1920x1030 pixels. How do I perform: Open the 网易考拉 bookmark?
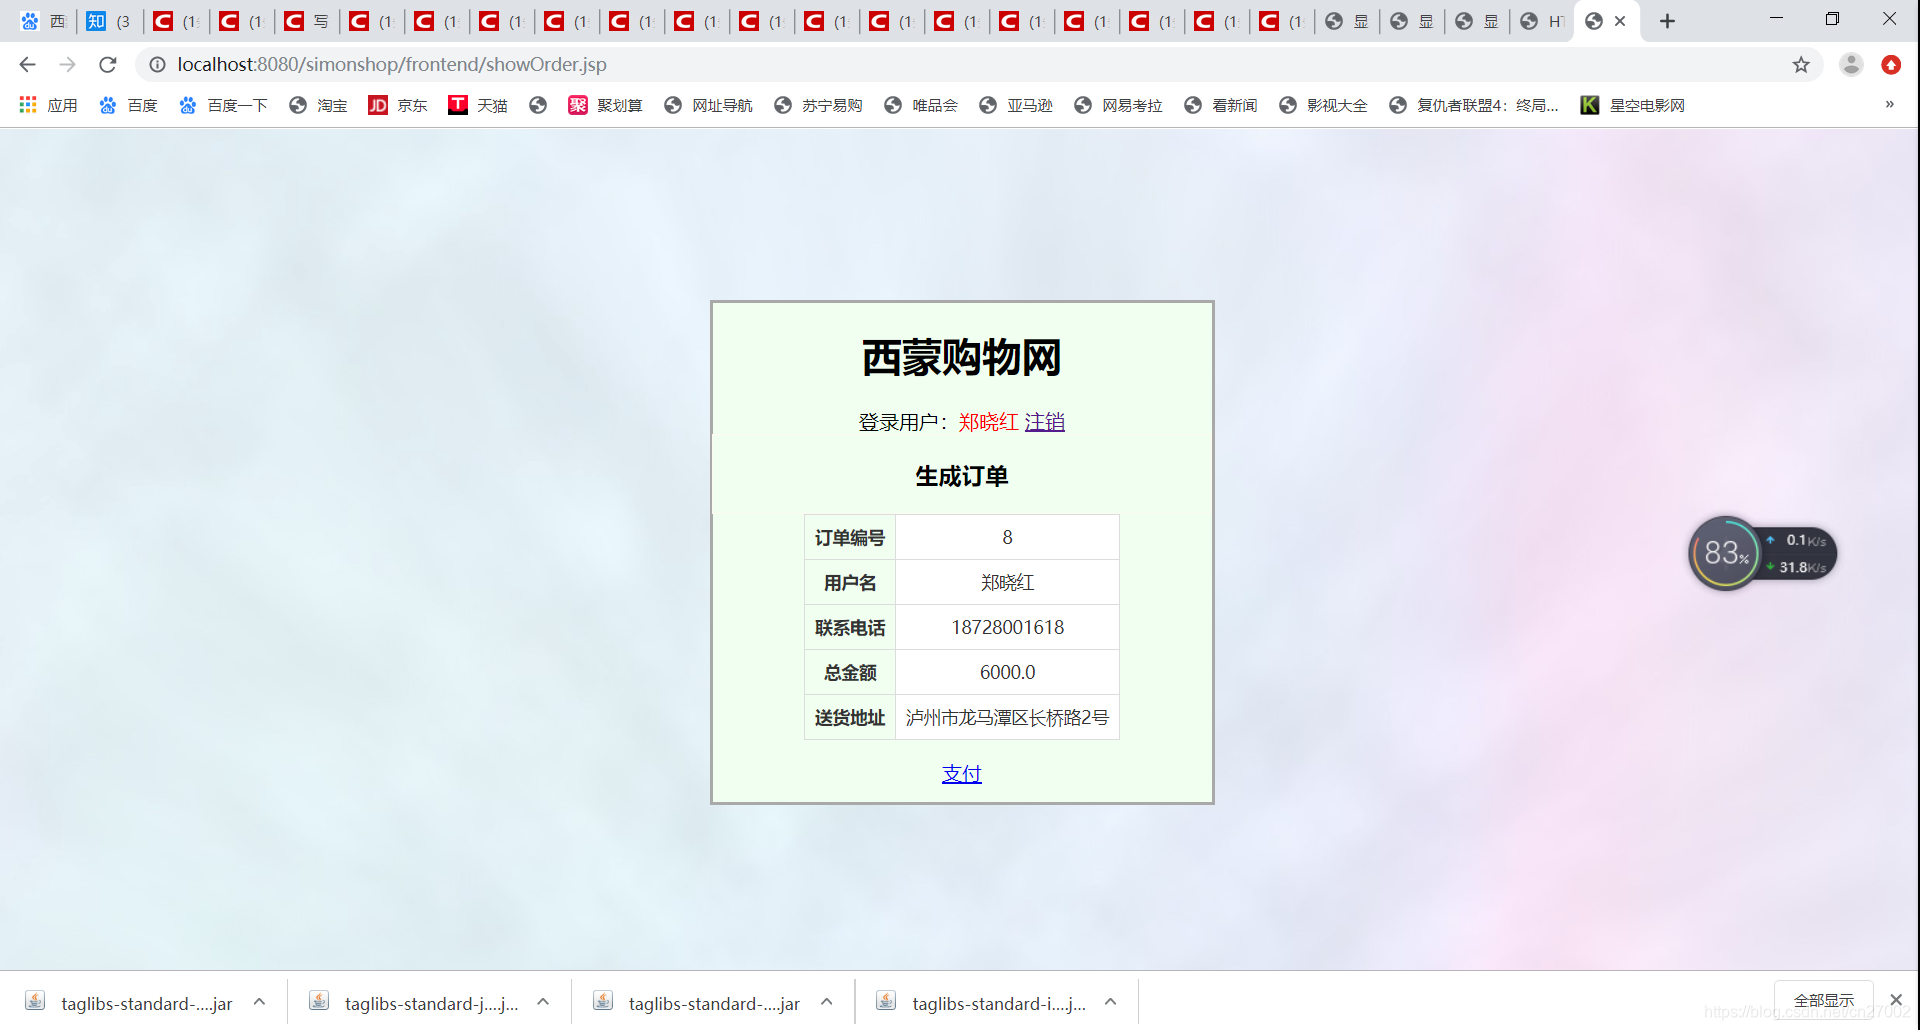click(1118, 105)
